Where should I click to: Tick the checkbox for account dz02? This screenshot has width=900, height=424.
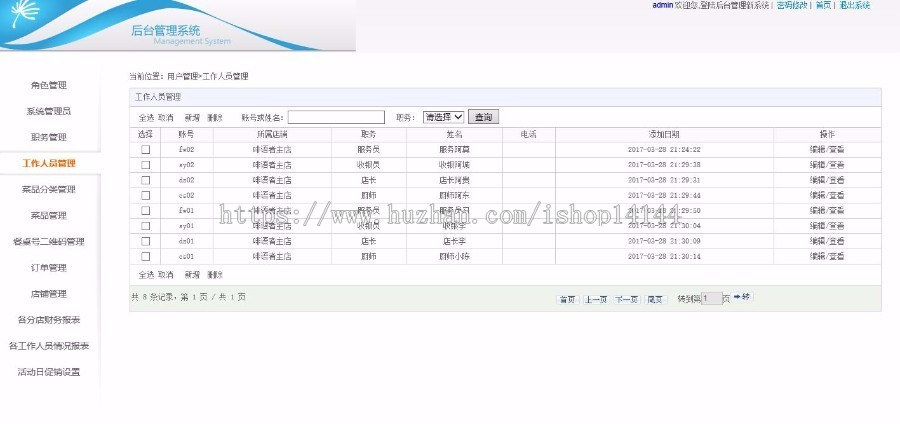point(146,180)
